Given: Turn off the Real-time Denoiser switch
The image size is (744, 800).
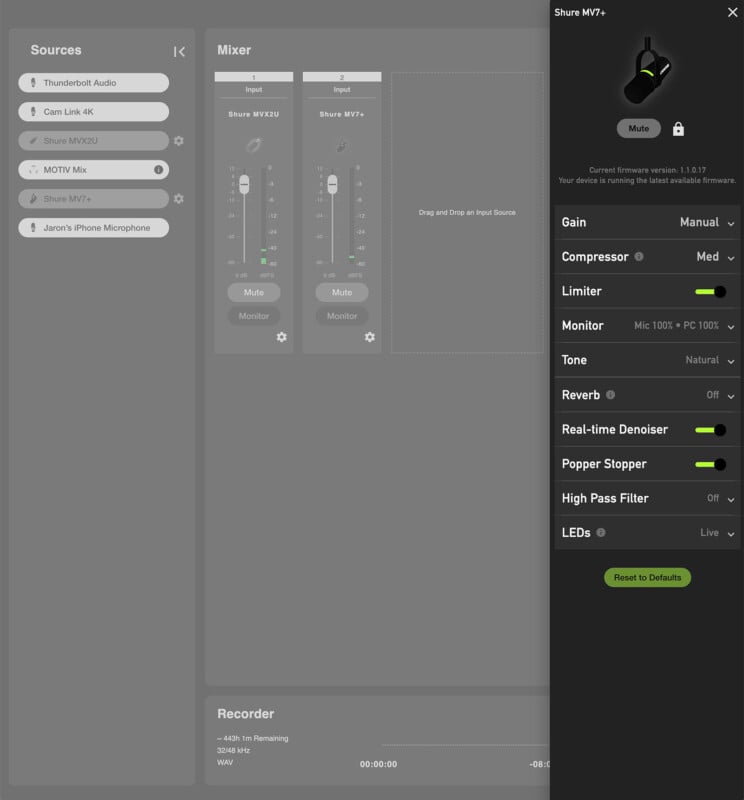Looking at the screenshot, I should pos(710,430).
